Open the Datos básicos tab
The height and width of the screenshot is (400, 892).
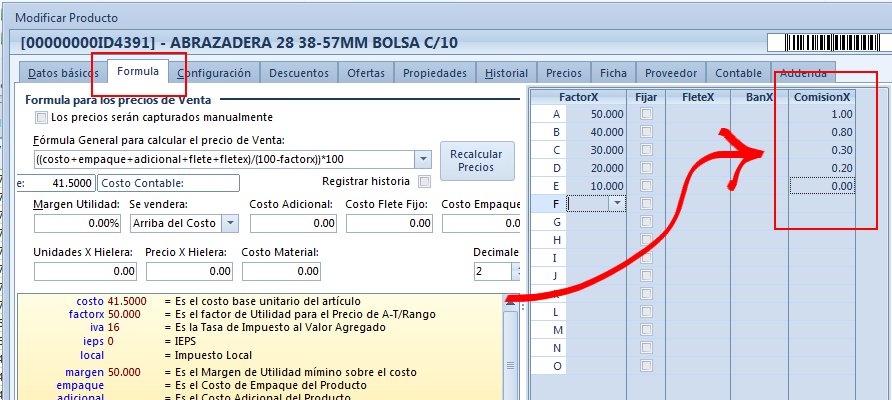56,73
